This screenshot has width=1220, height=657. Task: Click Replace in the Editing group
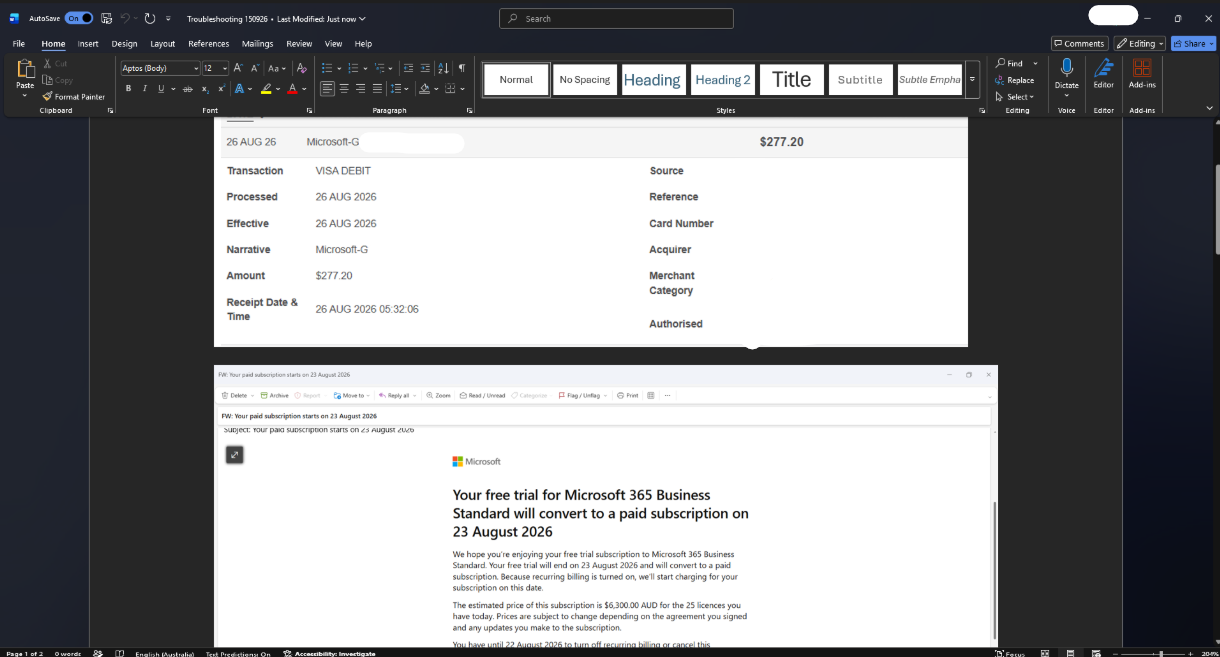[x=1016, y=80]
